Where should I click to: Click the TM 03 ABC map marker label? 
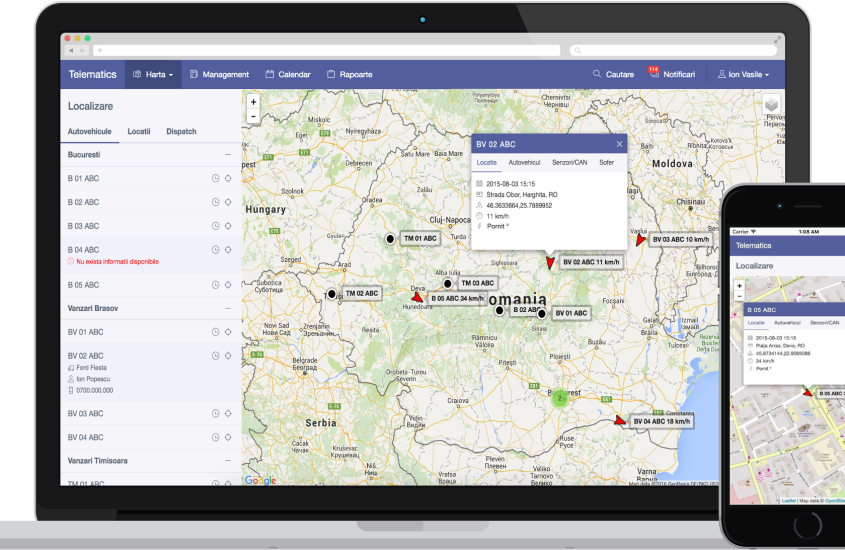[x=477, y=283]
